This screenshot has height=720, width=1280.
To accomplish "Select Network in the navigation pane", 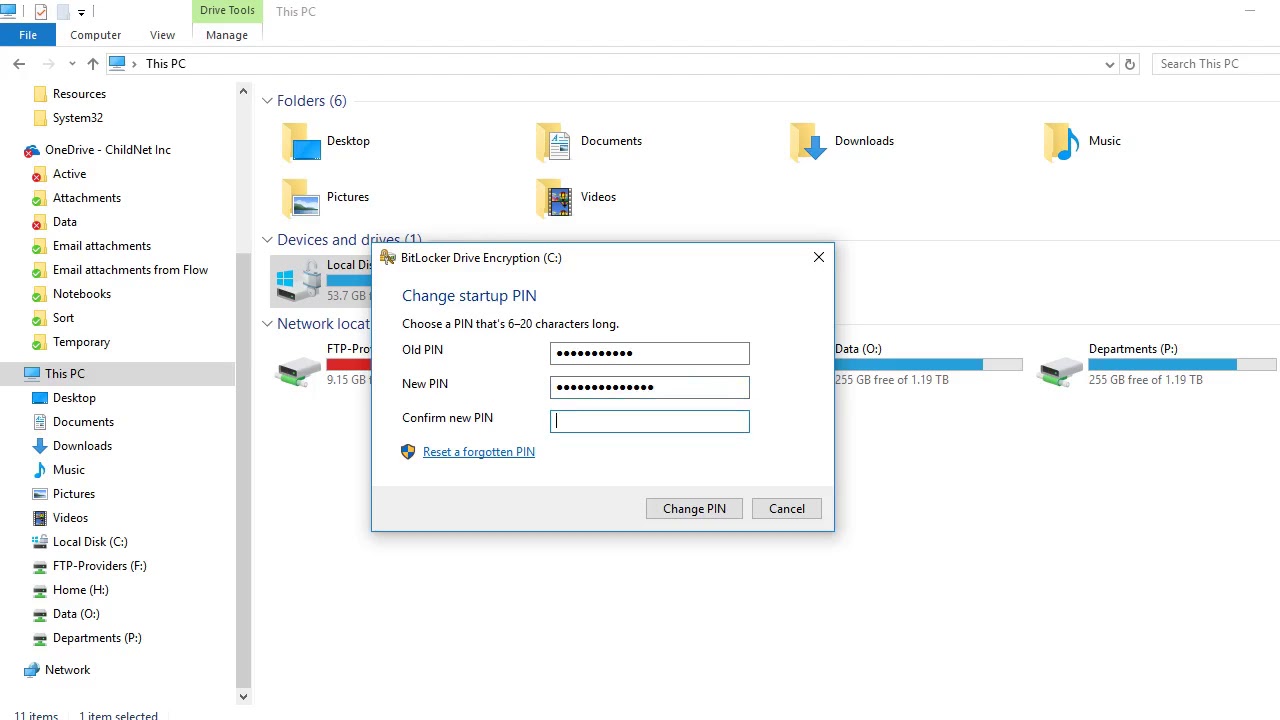I will coord(68,670).
